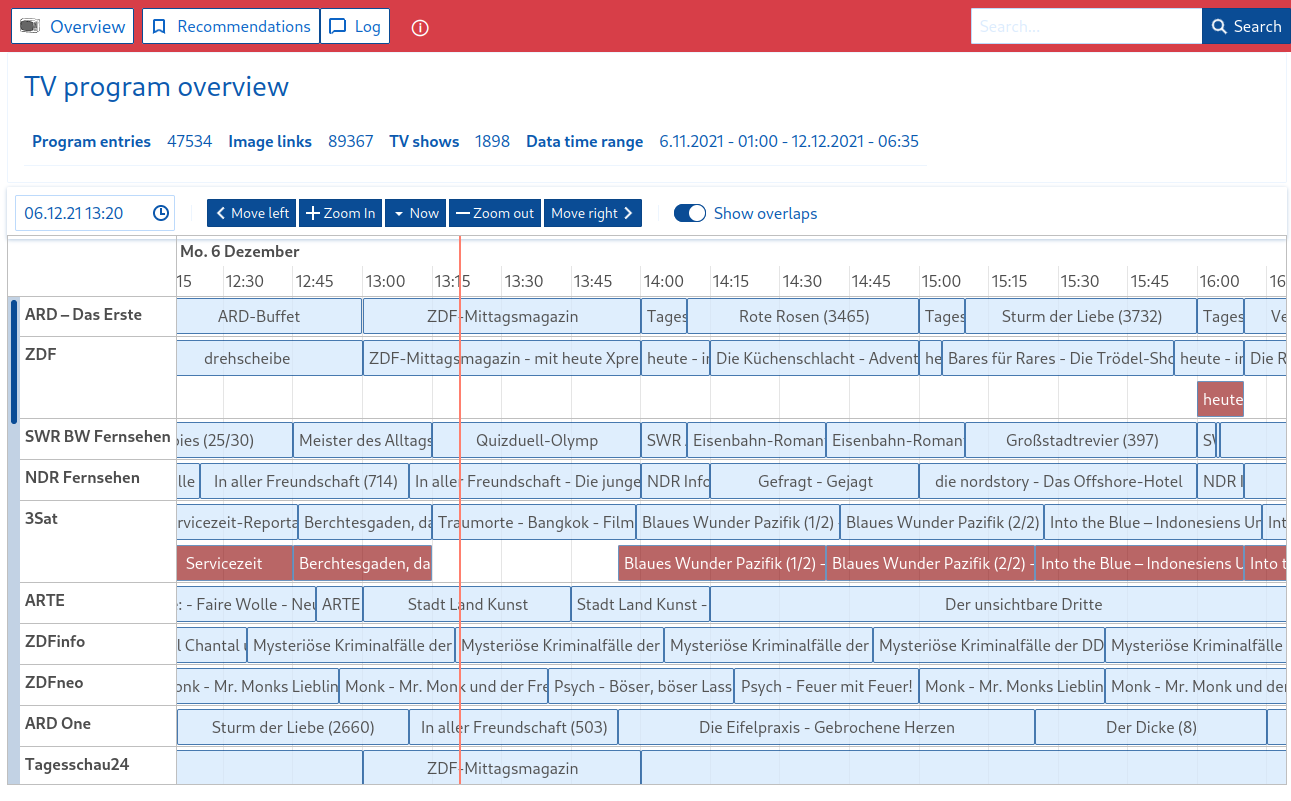
Task: Click the red info circle icon
Action: click(420, 28)
